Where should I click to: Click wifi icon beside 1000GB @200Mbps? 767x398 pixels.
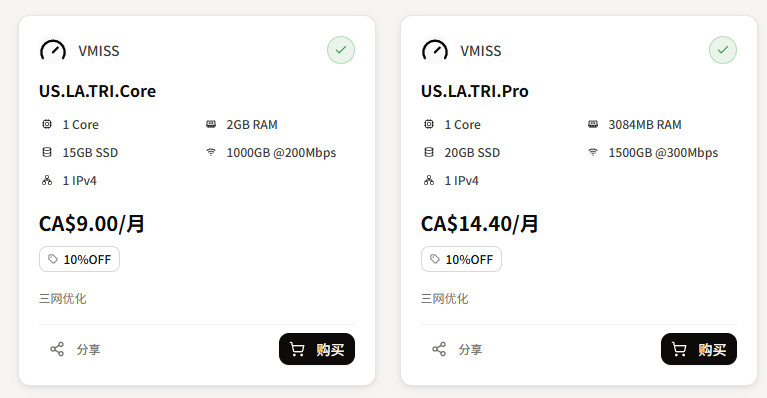(x=211, y=152)
